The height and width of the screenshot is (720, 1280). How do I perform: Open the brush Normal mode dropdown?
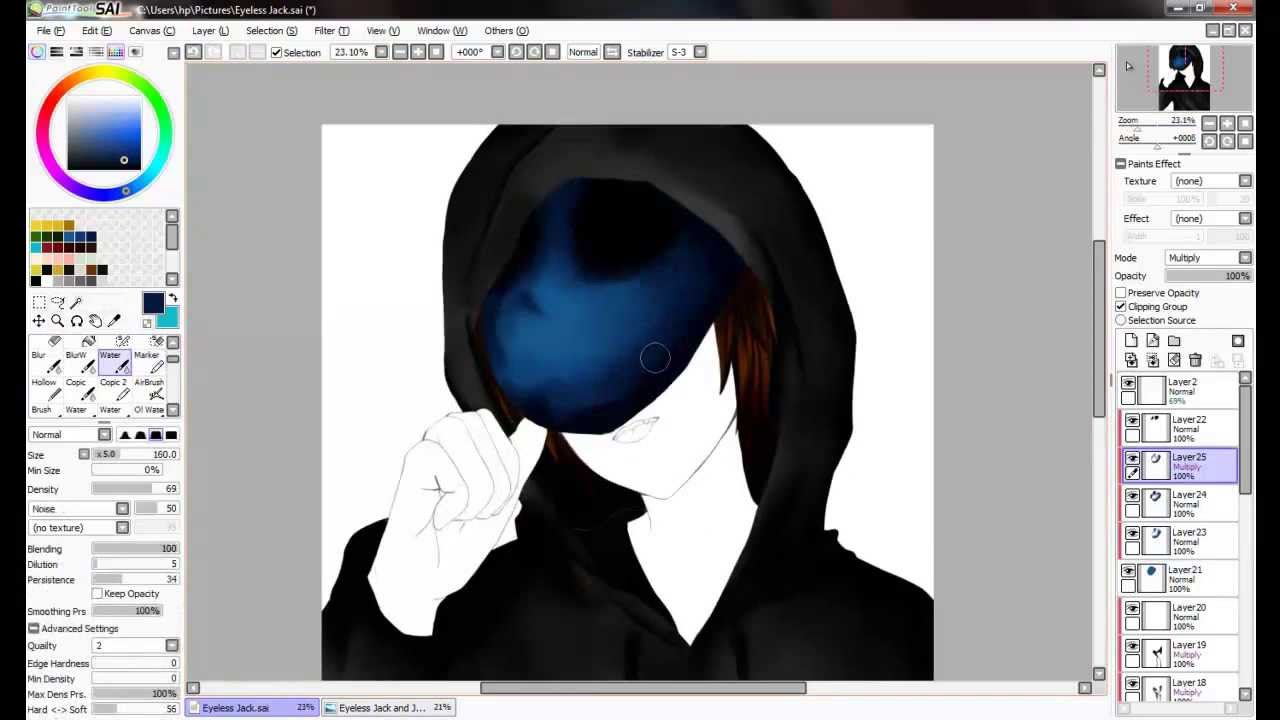click(70, 435)
